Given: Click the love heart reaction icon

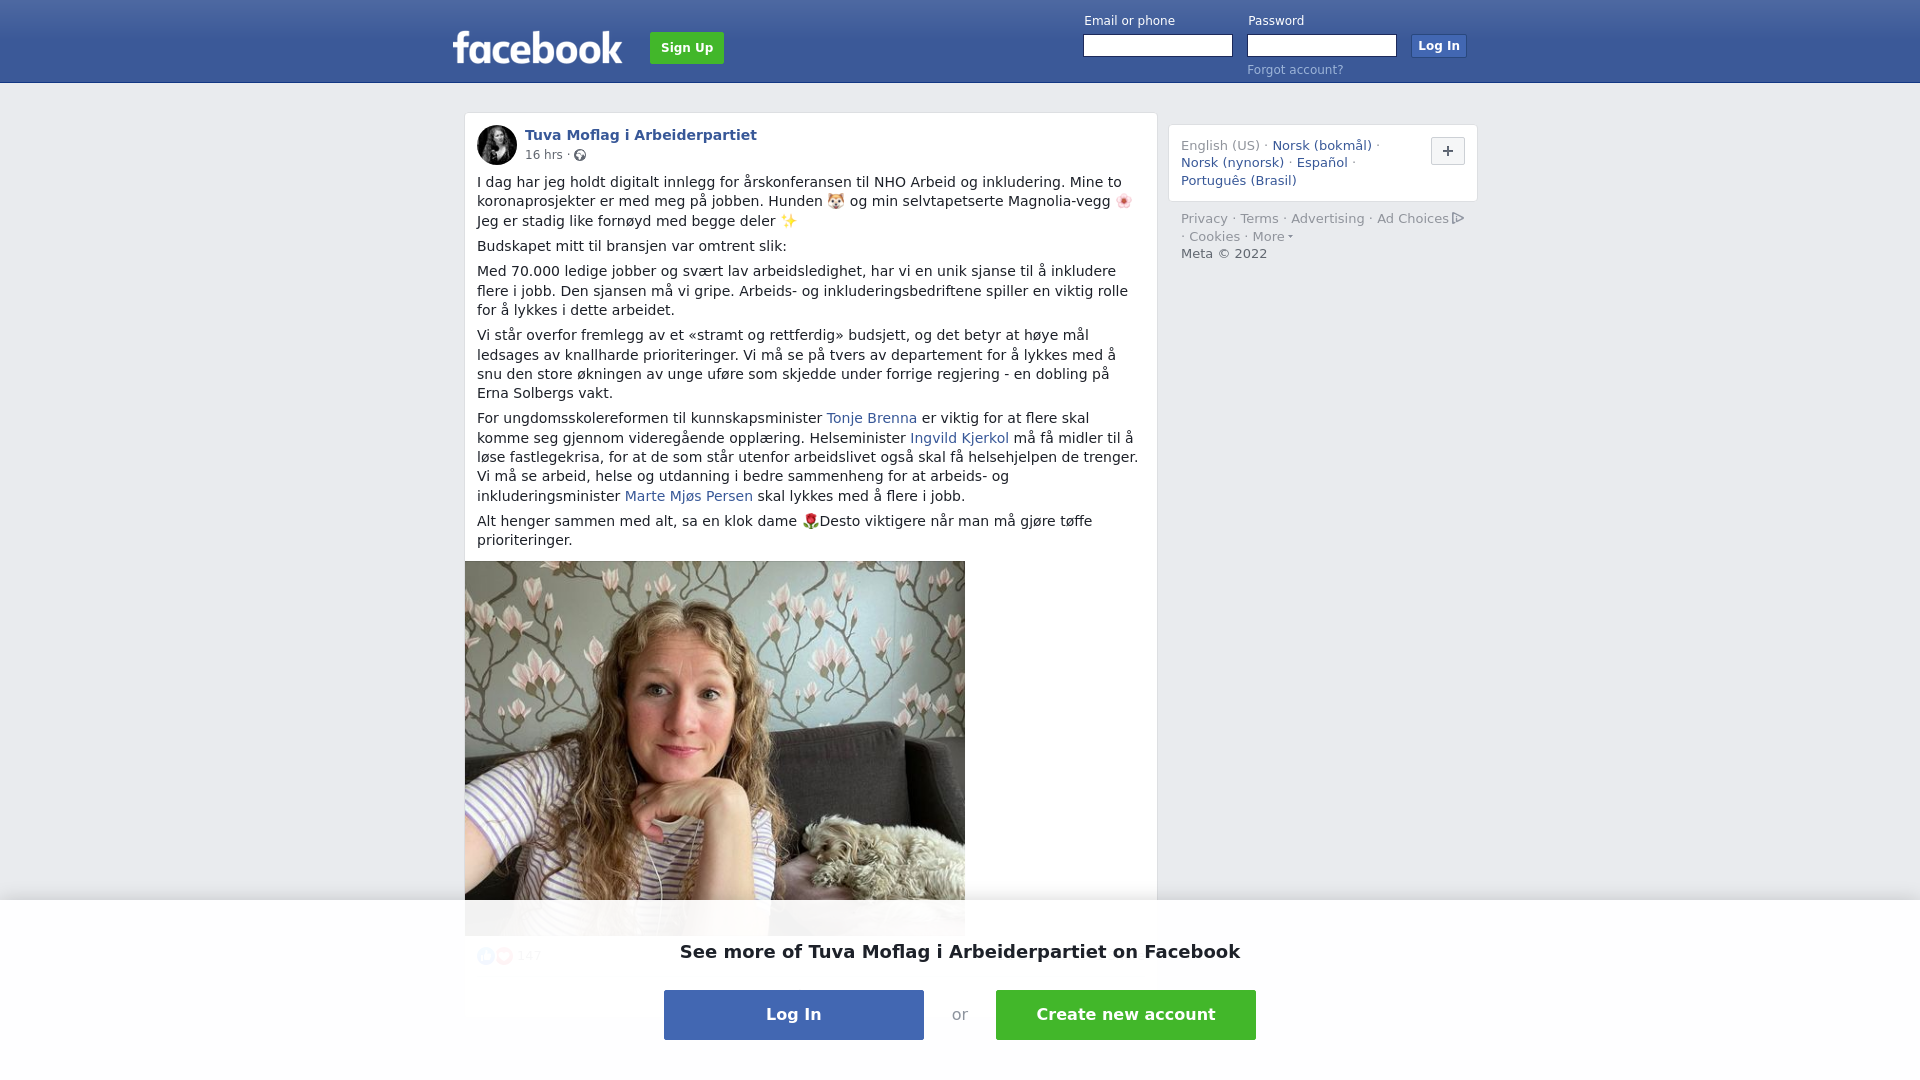Looking at the screenshot, I should [x=504, y=956].
